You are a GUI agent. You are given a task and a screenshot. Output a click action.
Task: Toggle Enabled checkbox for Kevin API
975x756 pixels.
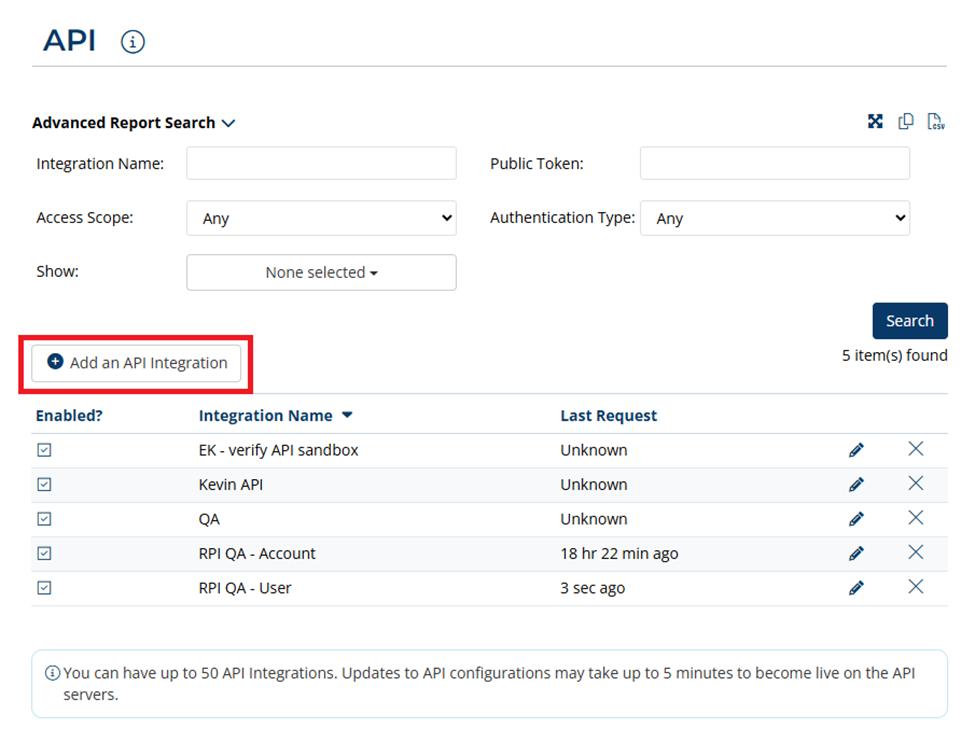(x=44, y=485)
